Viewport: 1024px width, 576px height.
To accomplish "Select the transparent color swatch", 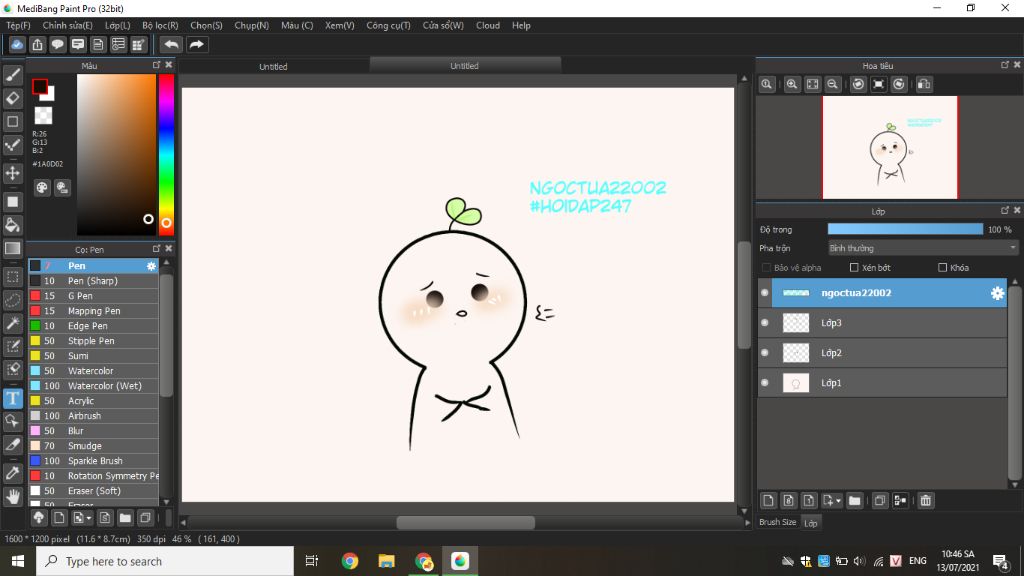I will (x=43, y=116).
